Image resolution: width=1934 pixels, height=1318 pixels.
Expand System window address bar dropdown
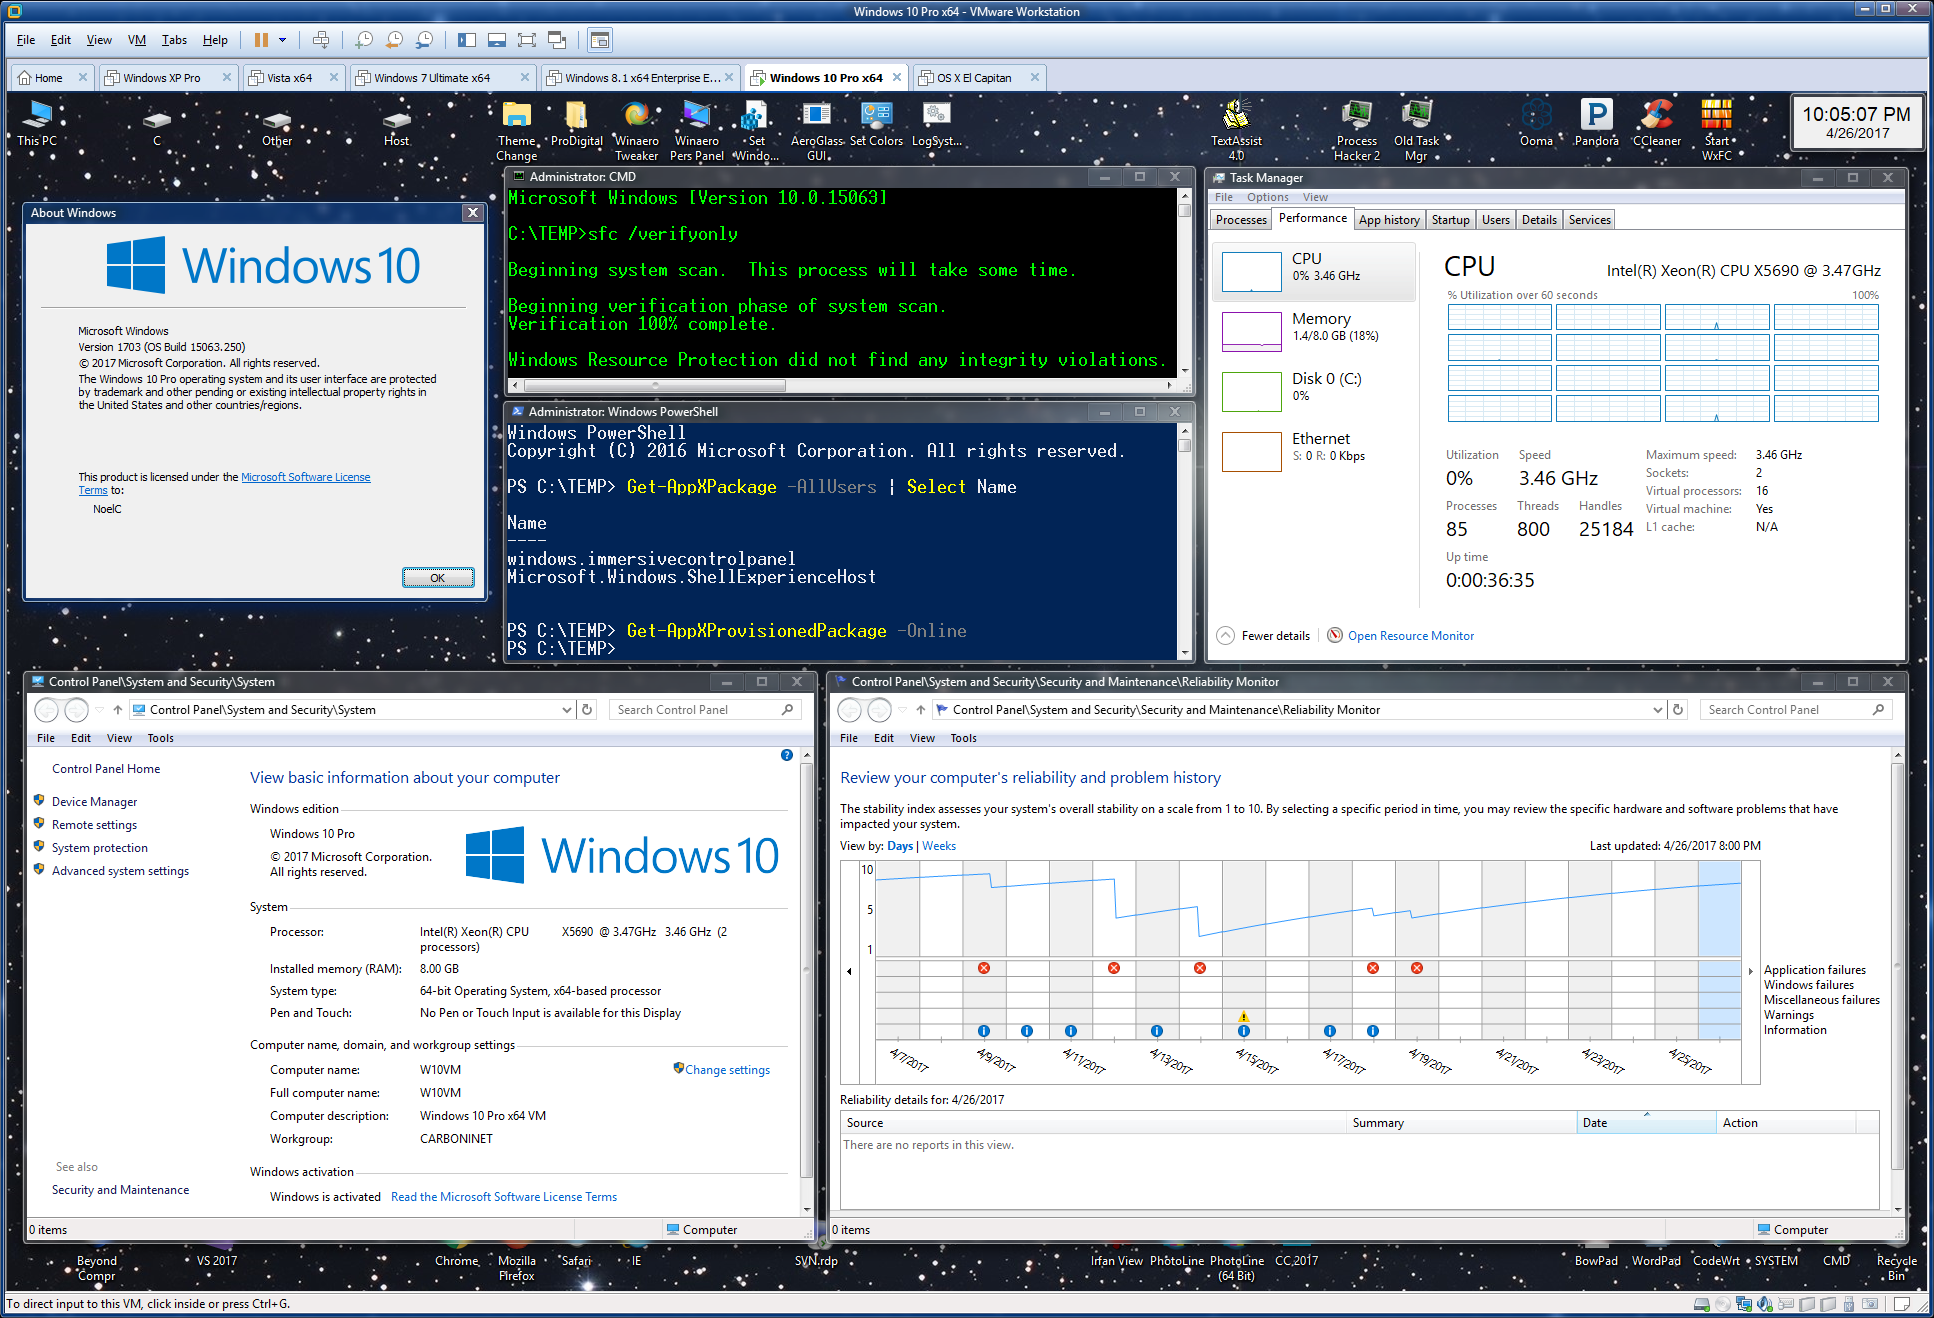pyautogui.click(x=566, y=710)
